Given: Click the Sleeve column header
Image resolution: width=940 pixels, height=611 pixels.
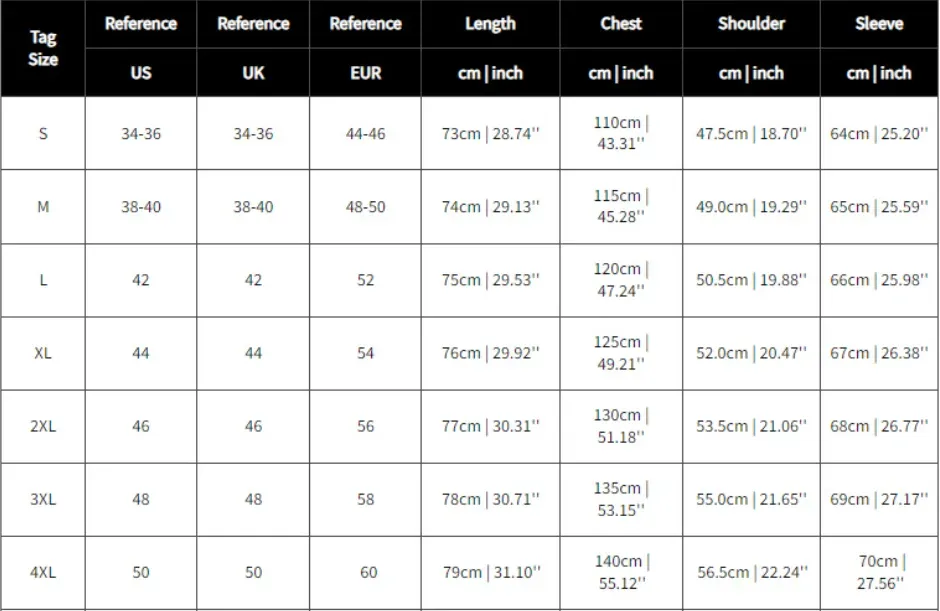Looking at the screenshot, I should [879, 24].
